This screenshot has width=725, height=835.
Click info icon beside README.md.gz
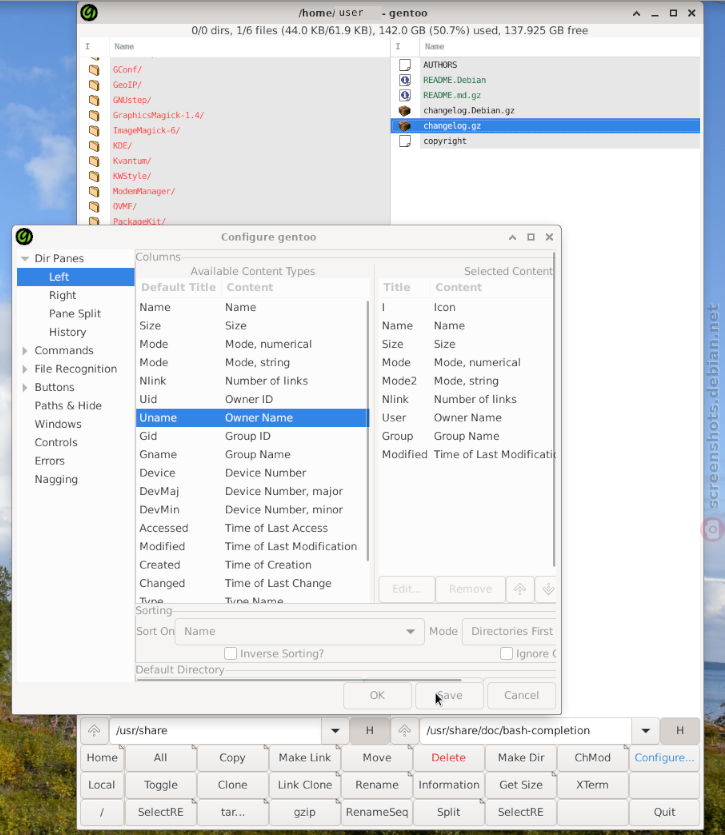tap(405, 95)
